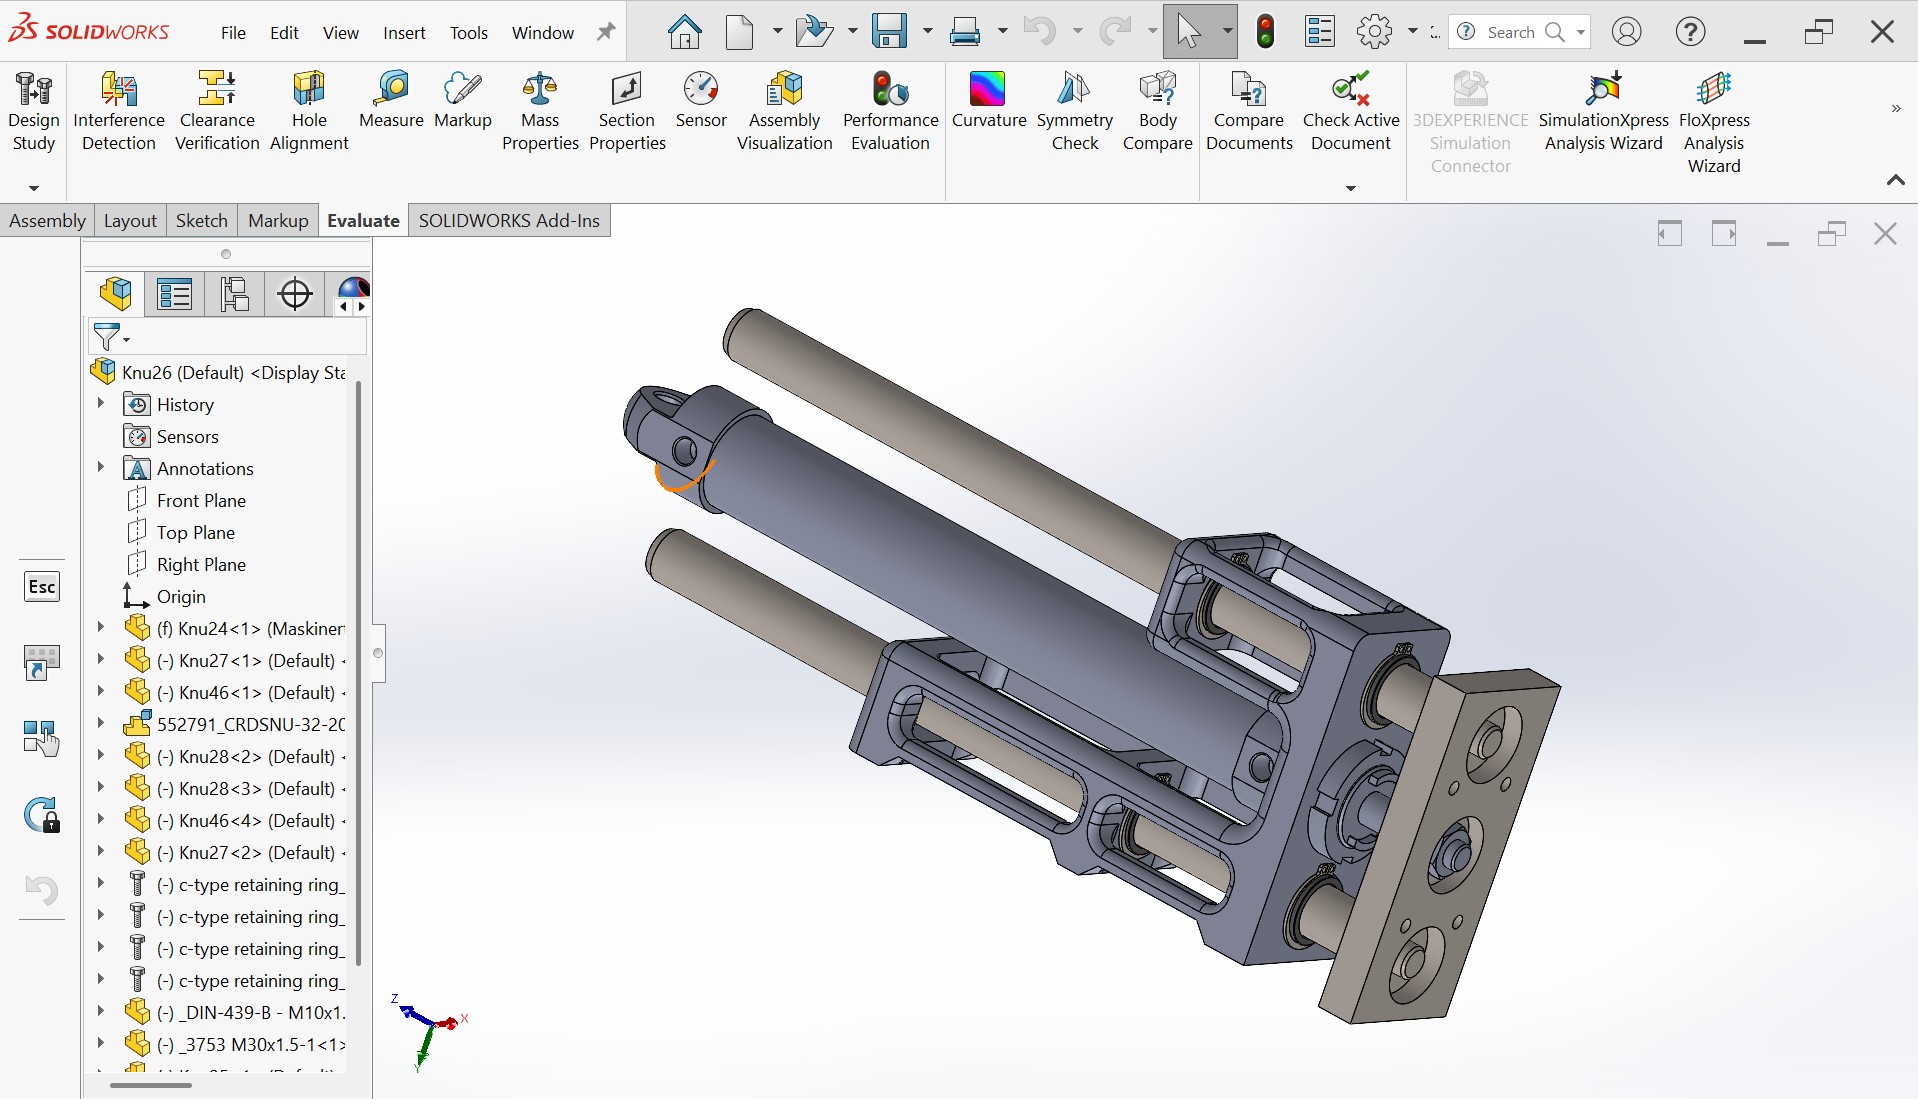The height and width of the screenshot is (1099, 1918).
Task: Switch to the ConfigurationManager tab
Action: (235, 294)
